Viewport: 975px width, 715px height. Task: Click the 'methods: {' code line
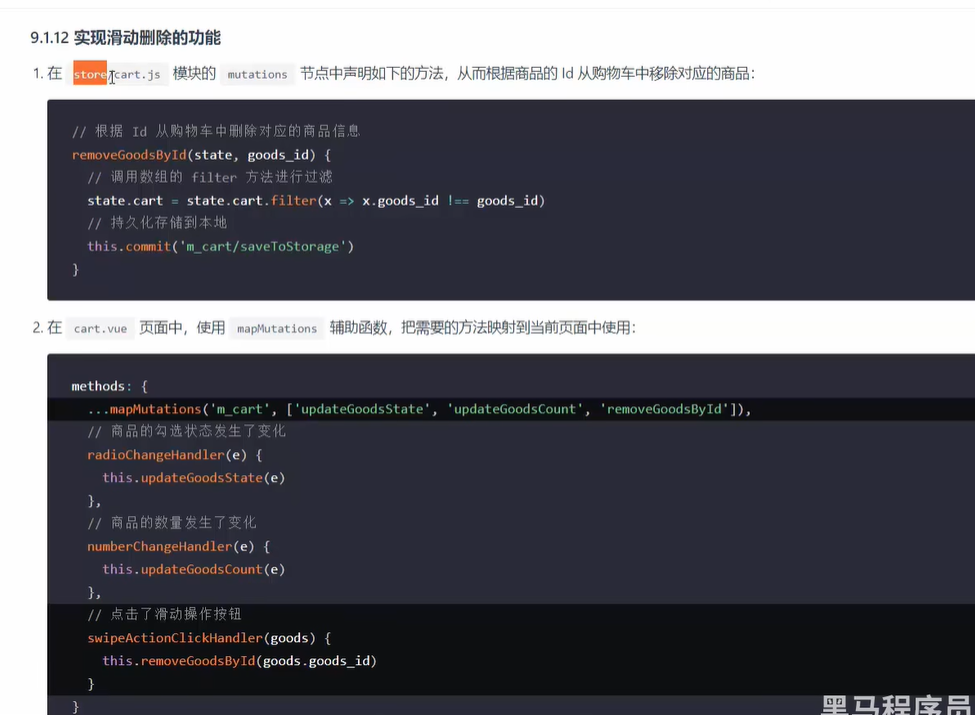pos(109,386)
